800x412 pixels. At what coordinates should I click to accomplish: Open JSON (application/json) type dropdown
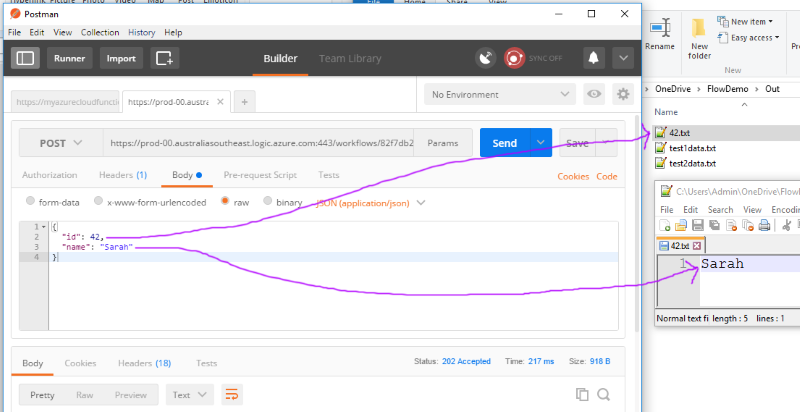(370, 203)
